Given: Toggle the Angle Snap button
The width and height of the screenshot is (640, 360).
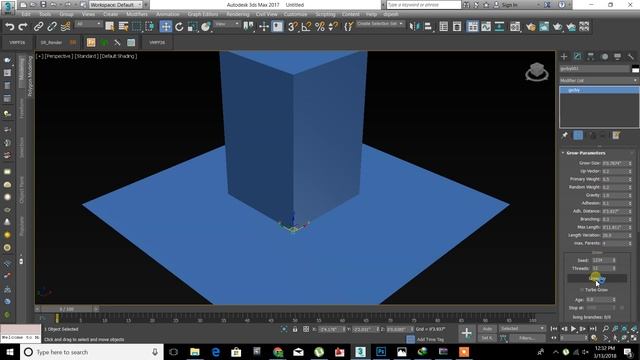Looking at the screenshot, I should [x=306, y=27].
